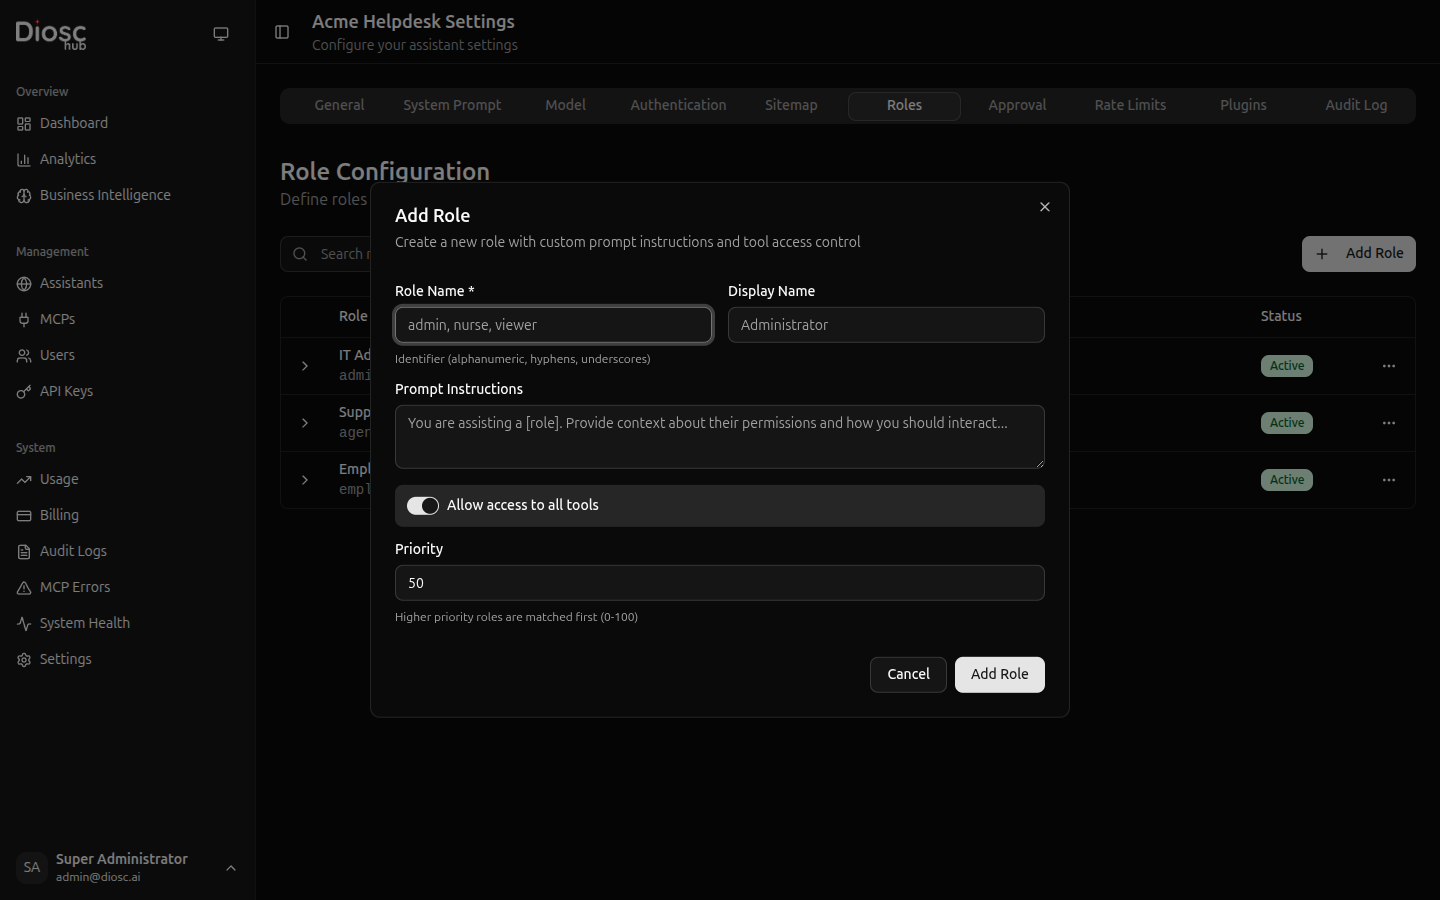
Task: Expand the Super Administrator account menu
Action: click(x=231, y=868)
